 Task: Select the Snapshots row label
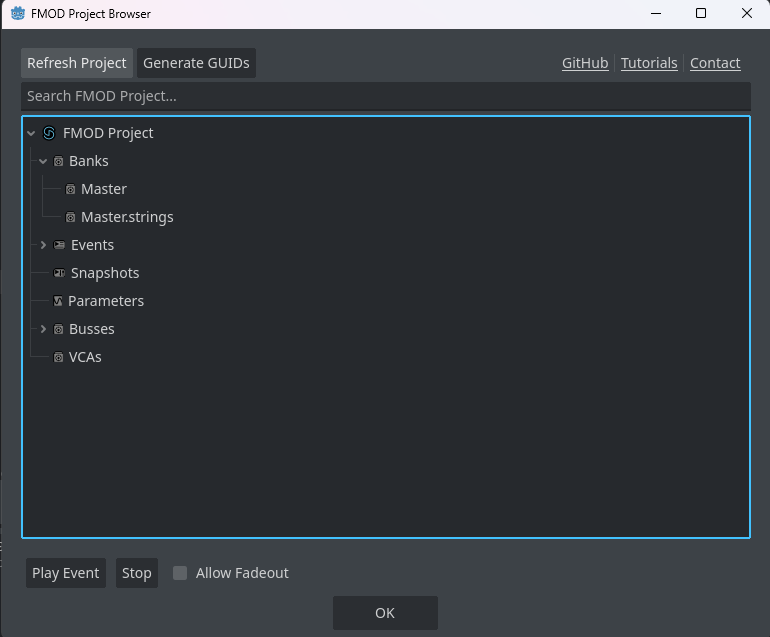point(105,273)
